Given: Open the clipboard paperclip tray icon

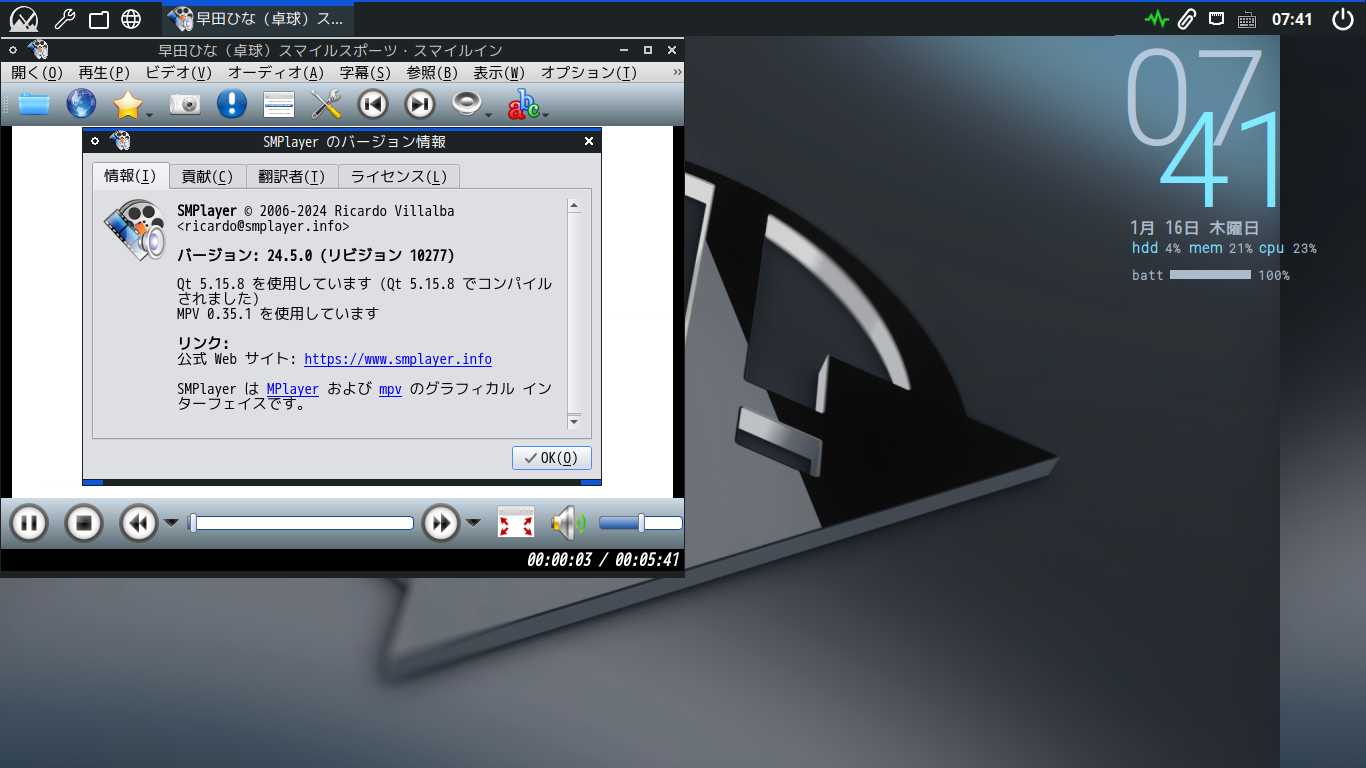Looking at the screenshot, I should [x=1187, y=18].
